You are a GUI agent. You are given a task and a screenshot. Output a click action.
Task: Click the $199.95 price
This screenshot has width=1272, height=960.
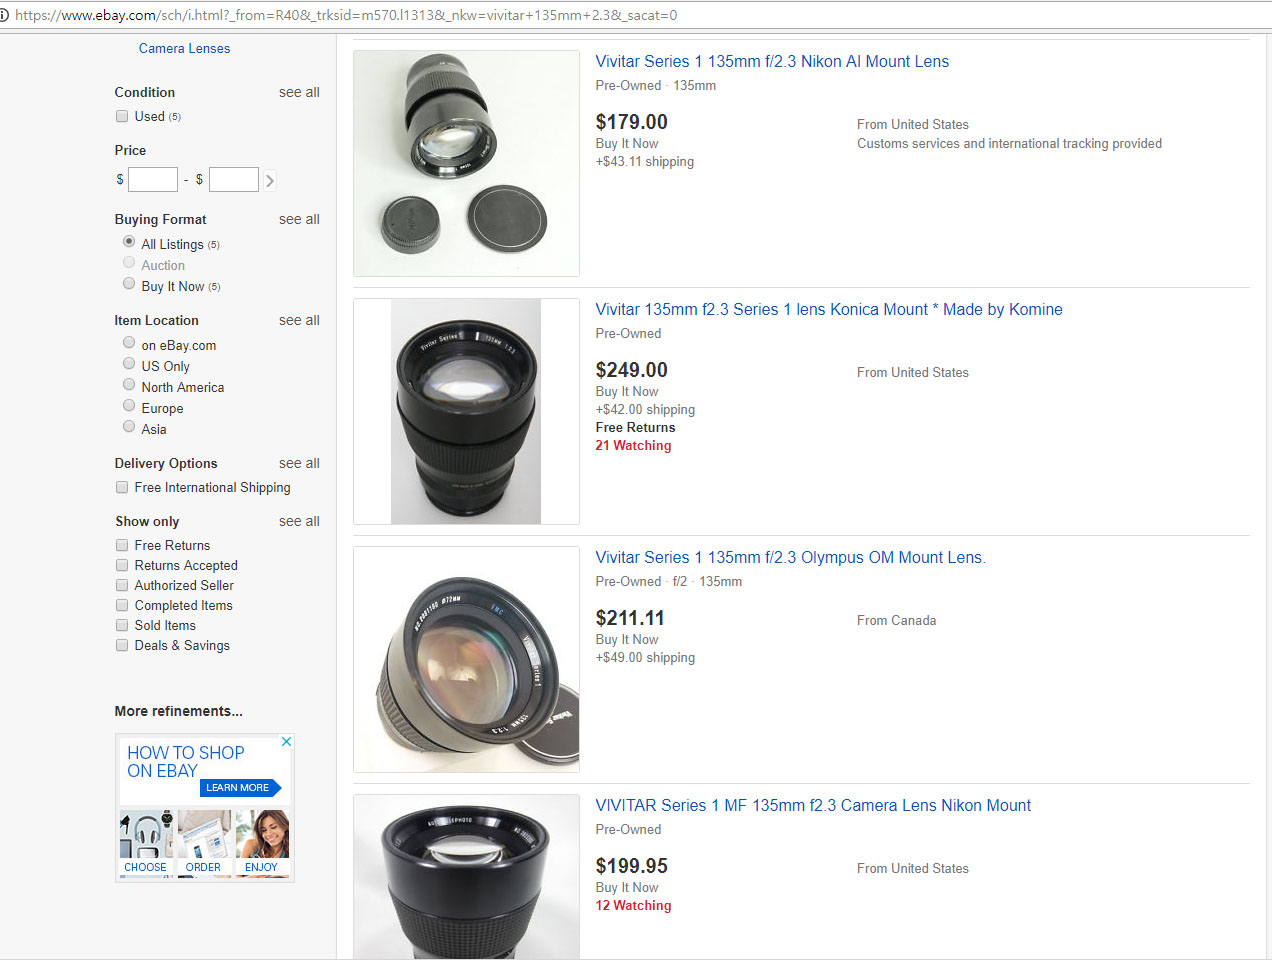tap(631, 866)
